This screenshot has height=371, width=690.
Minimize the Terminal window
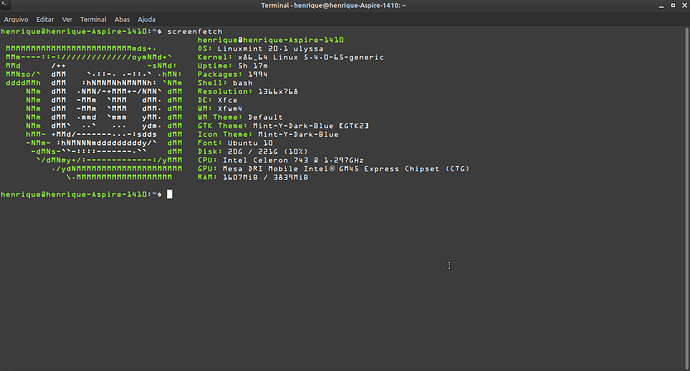click(661, 6)
